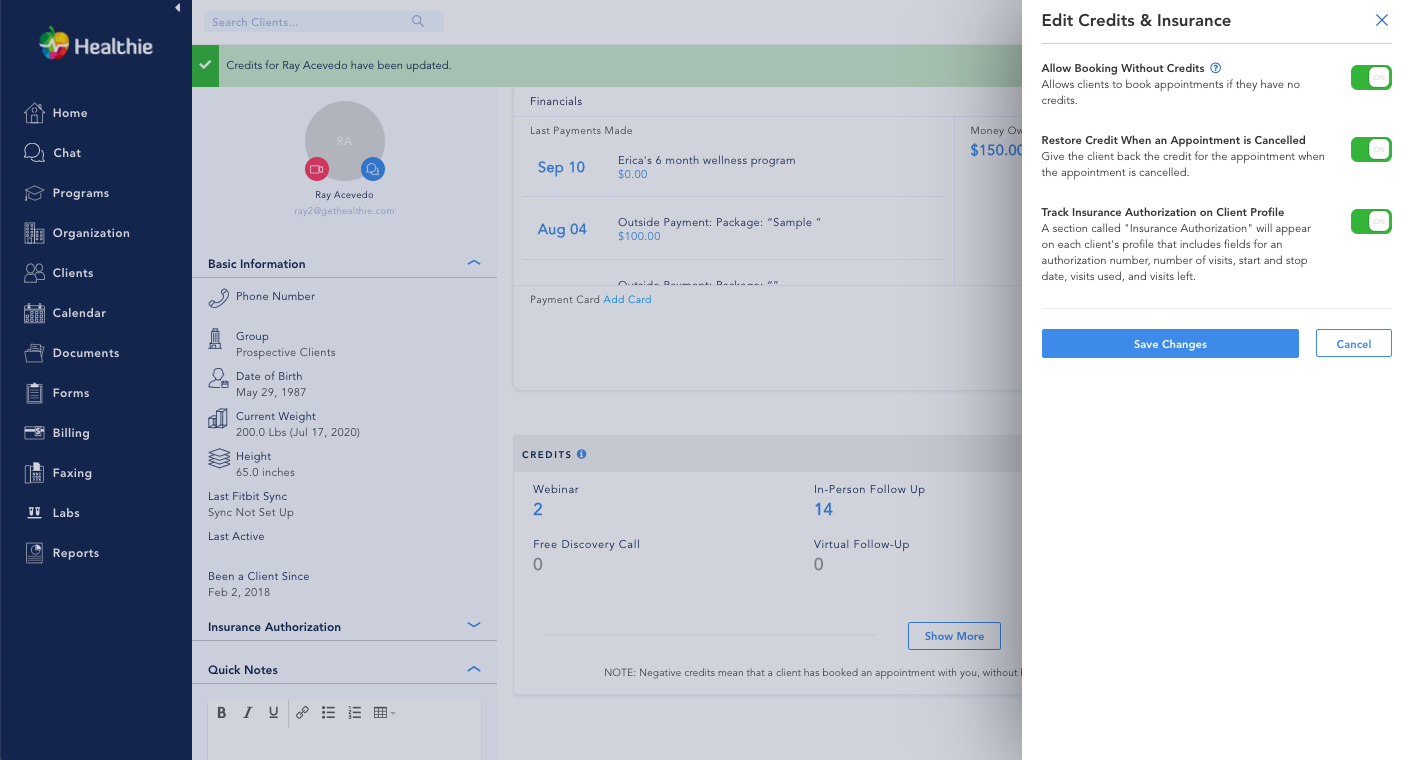The height and width of the screenshot is (760, 1409).
Task: Toggle Track Insurance Authorization switch
Action: [1371, 221]
